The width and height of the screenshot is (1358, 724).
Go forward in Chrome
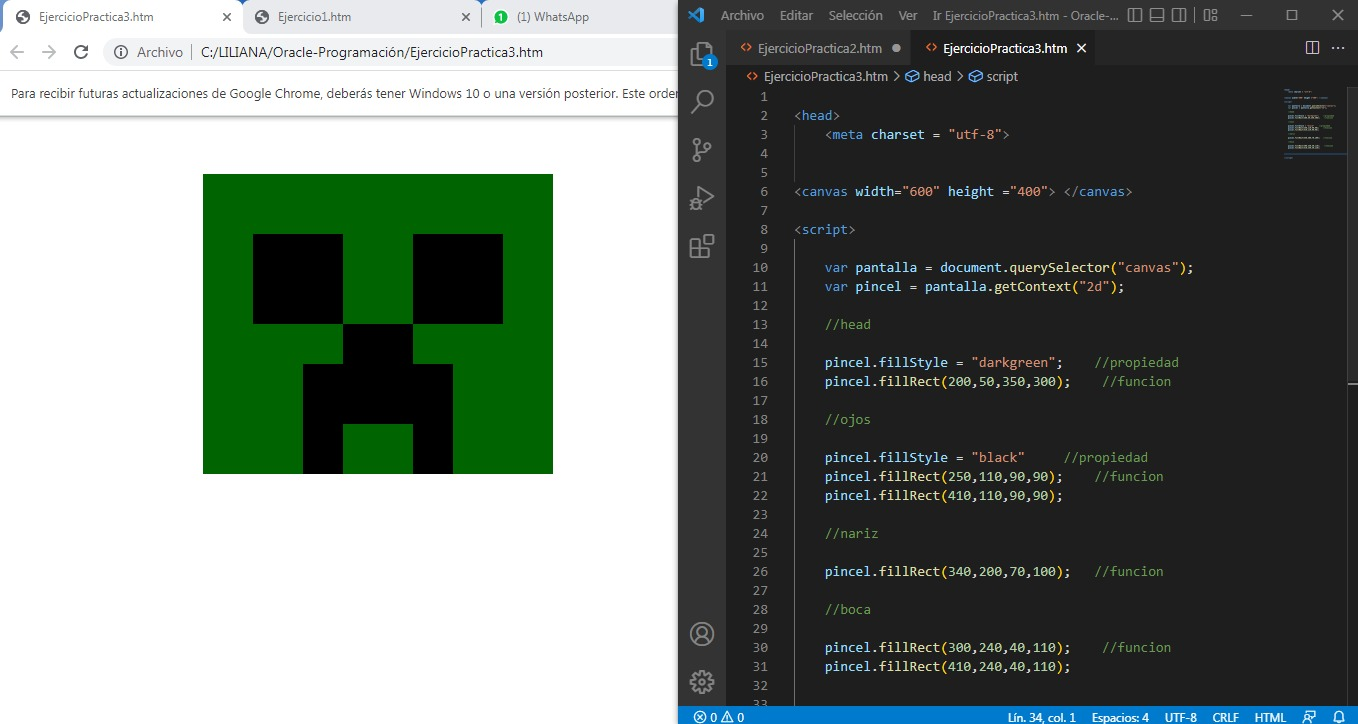[x=49, y=52]
